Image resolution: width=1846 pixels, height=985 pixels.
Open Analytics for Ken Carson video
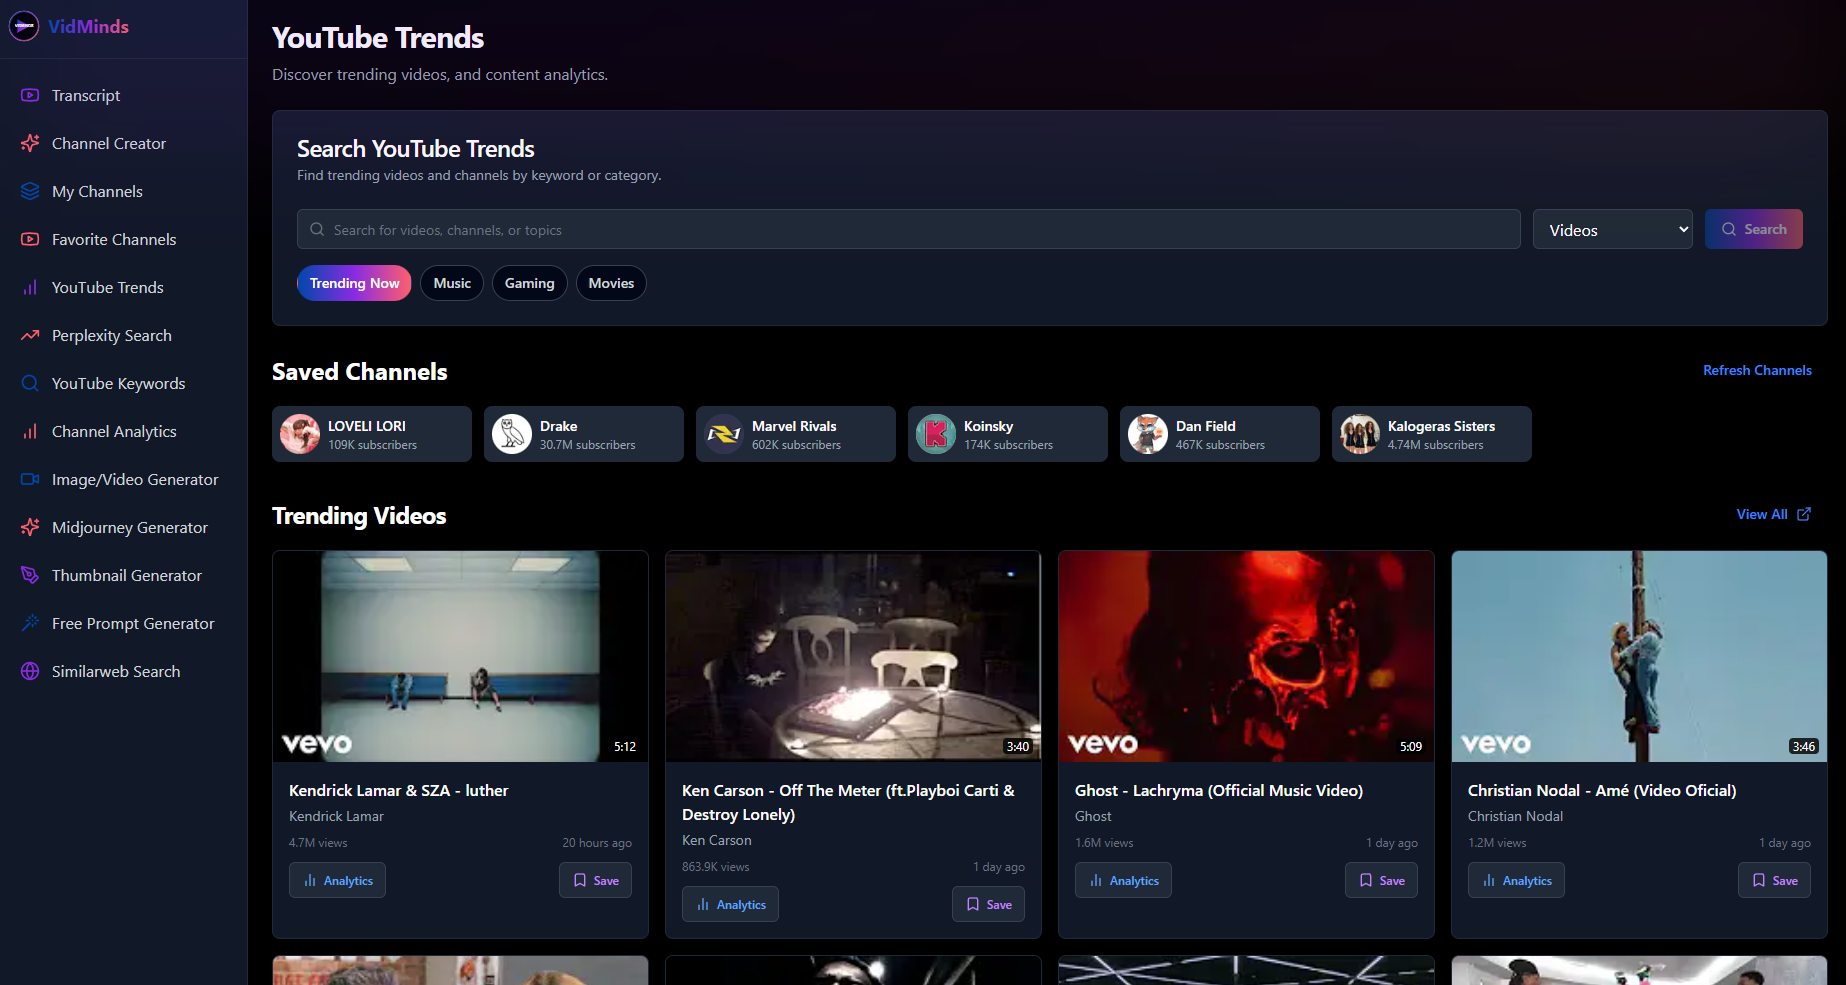(x=730, y=904)
